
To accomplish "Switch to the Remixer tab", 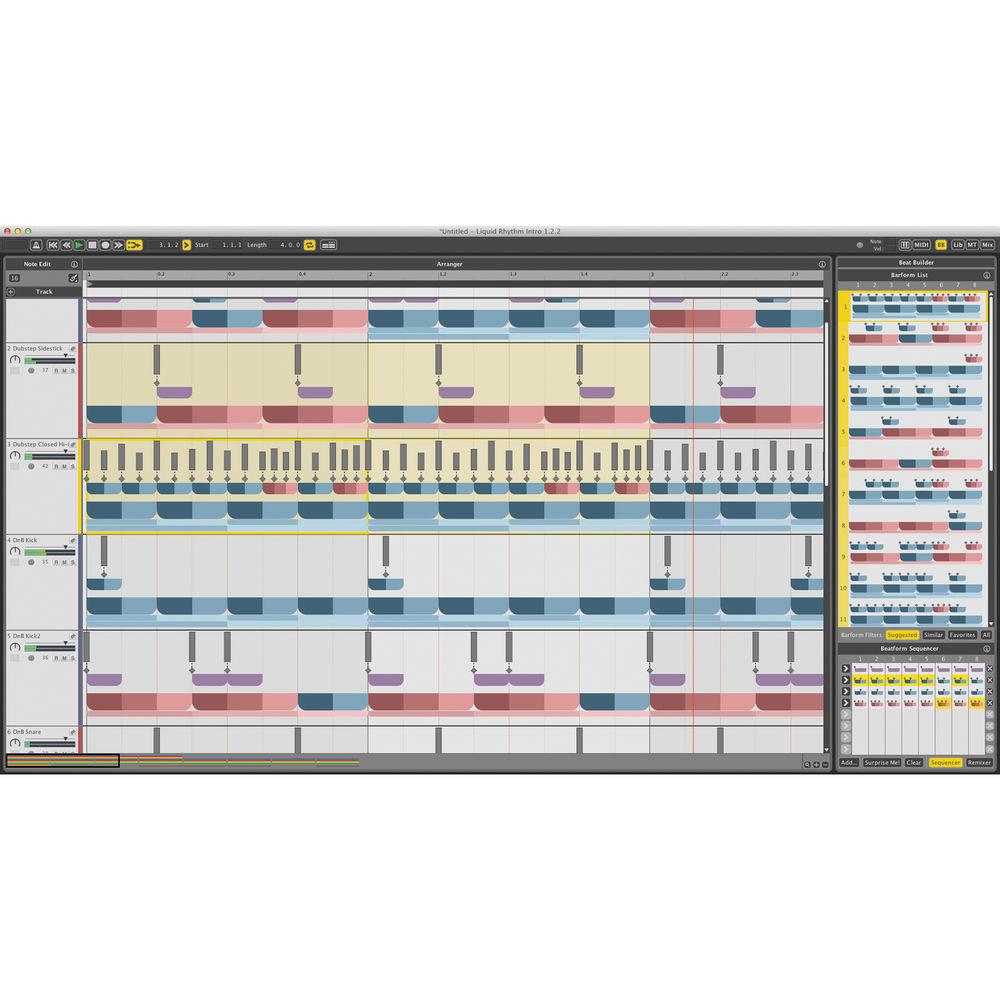I will (979, 762).
